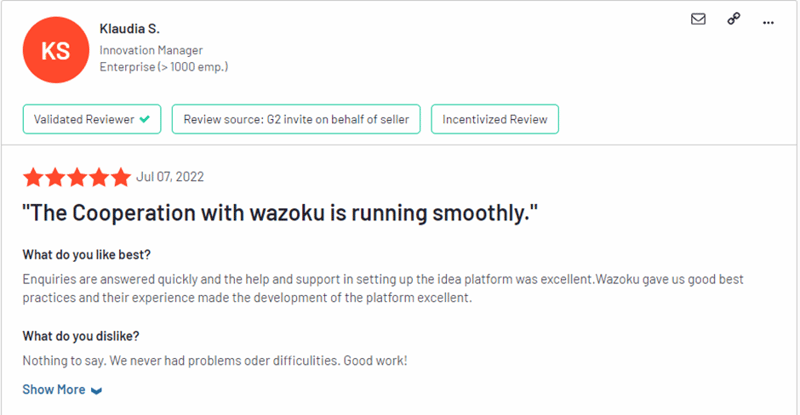Select the Review source G2 invite badge

click(x=296, y=119)
